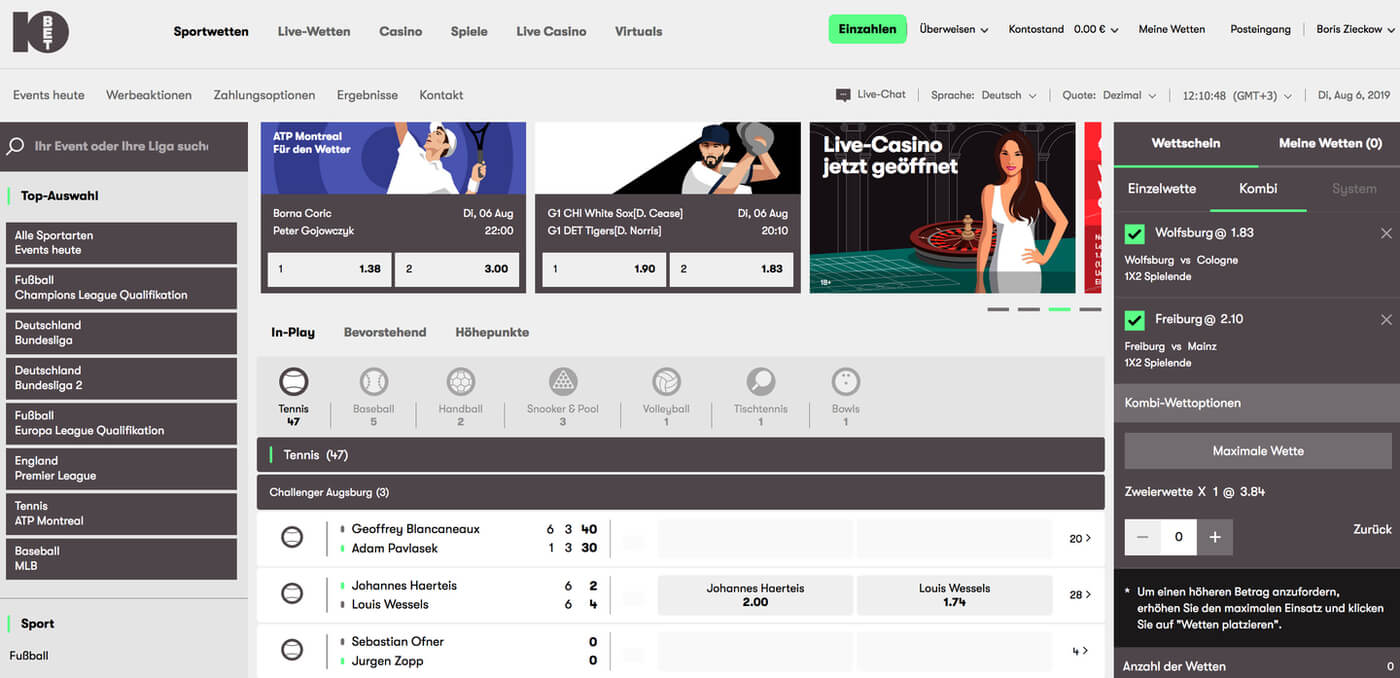Expand 4 more markets for Ofner match
The height and width of the screenshot is (678, 1400).
pos(1081,650)
